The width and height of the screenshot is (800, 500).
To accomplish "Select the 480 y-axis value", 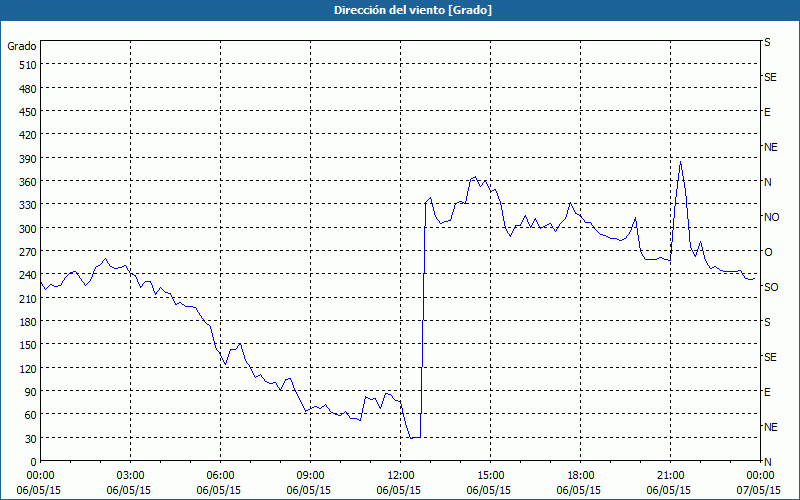I will (x=28, y=89).
